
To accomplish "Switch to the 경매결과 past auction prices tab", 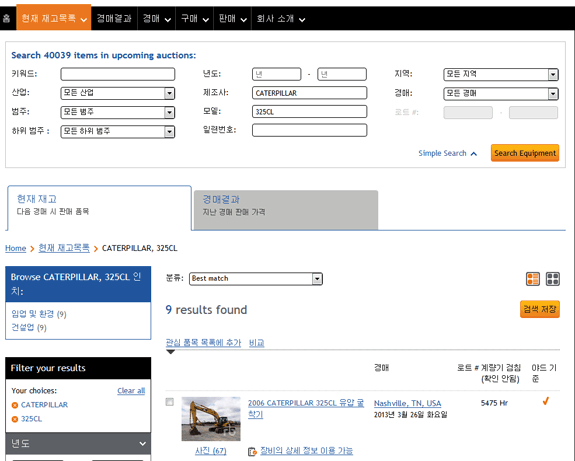I will [286, 210].
